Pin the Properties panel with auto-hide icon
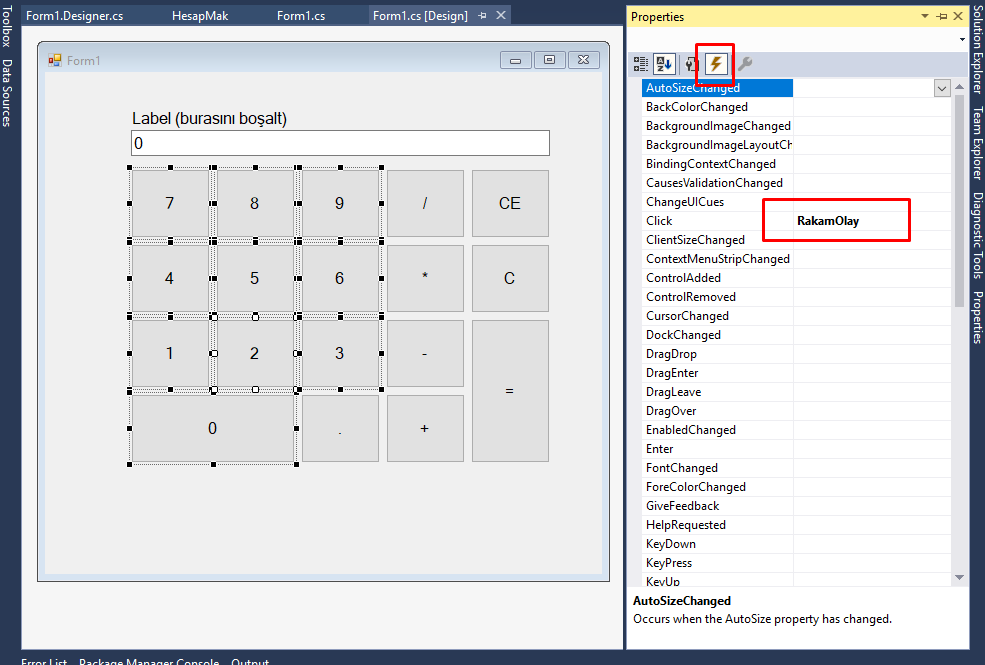Screen dimensions: 985x665 click(941, 17)
